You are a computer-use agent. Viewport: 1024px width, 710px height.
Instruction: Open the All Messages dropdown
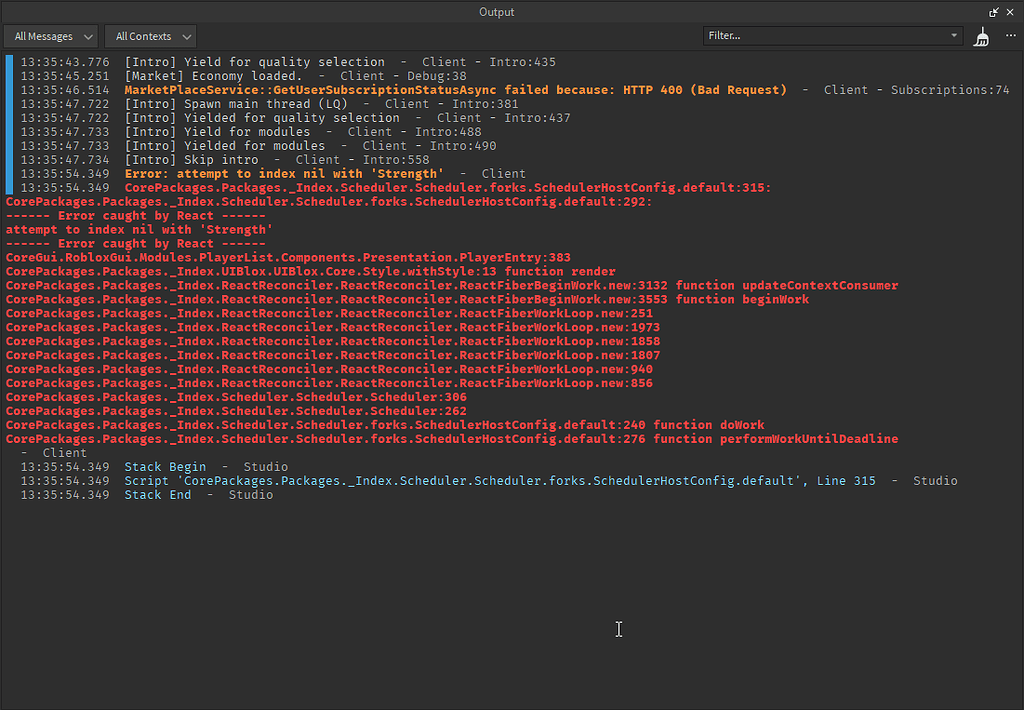pyautogui.click(x=50, y=35)
